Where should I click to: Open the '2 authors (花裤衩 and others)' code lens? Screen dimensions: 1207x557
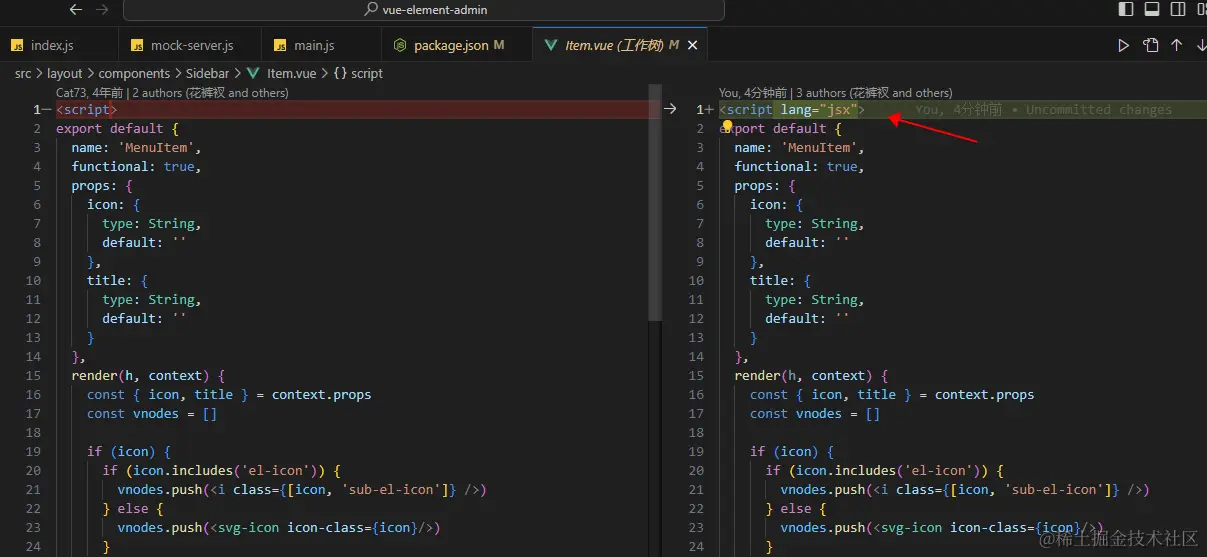pyautogui.click(x=210, y=92)
